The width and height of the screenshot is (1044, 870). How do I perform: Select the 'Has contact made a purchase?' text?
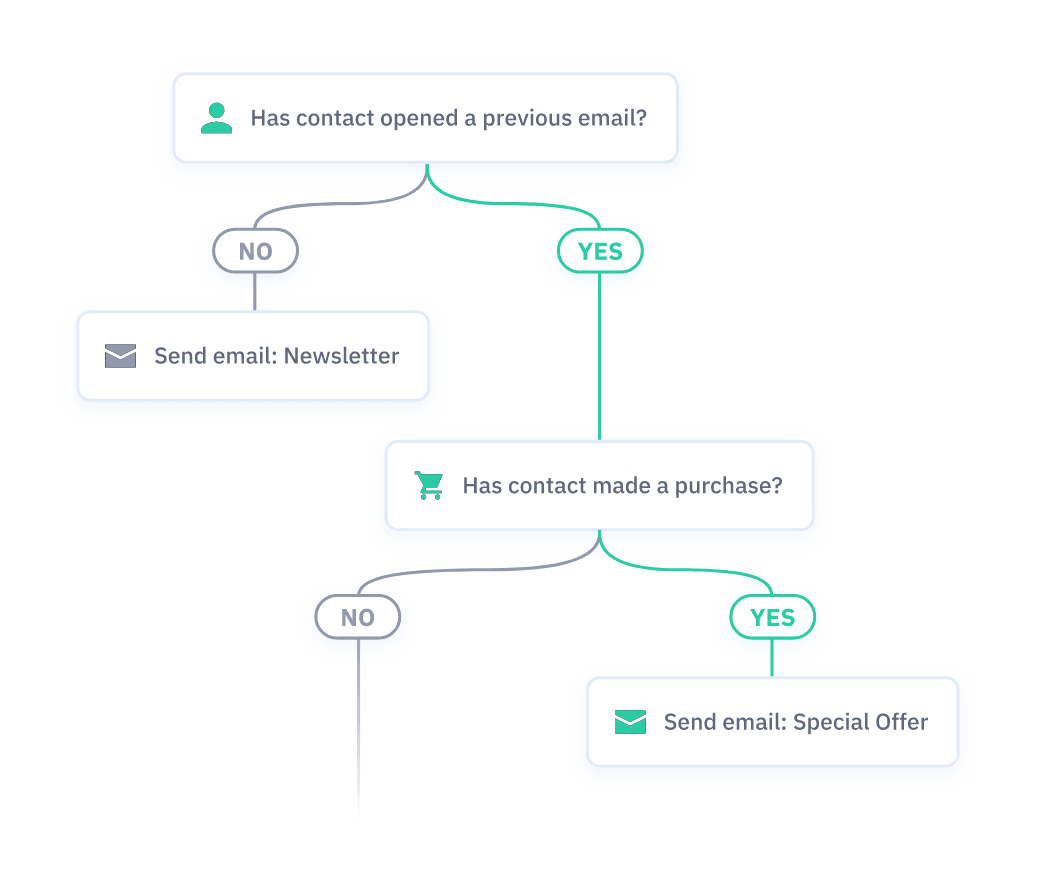tap(623, 486)
